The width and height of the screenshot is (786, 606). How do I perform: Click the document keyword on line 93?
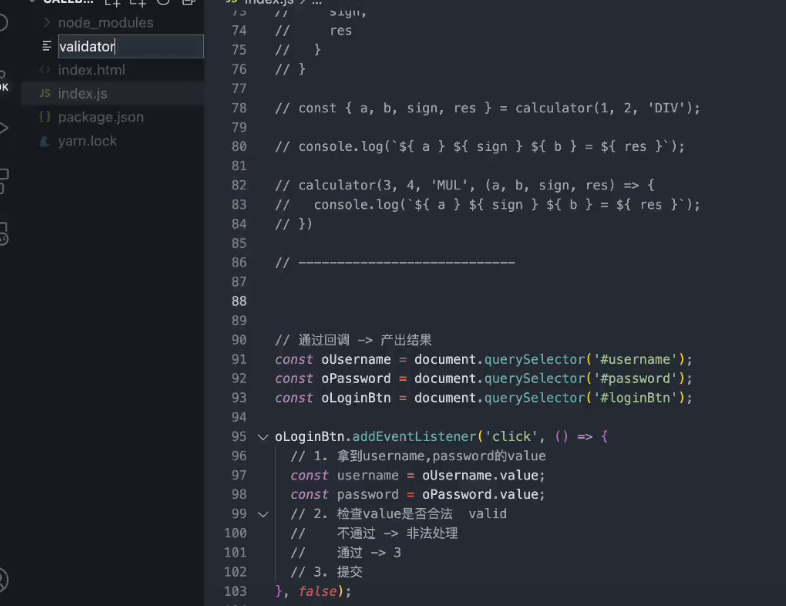[x=445, y=398]
